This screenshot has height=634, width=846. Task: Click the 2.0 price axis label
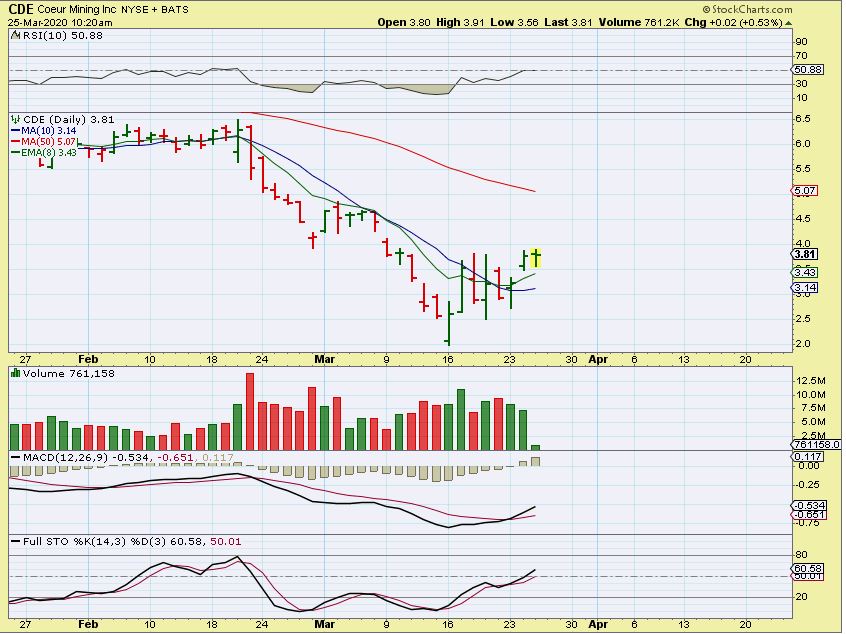pos(802,344)
